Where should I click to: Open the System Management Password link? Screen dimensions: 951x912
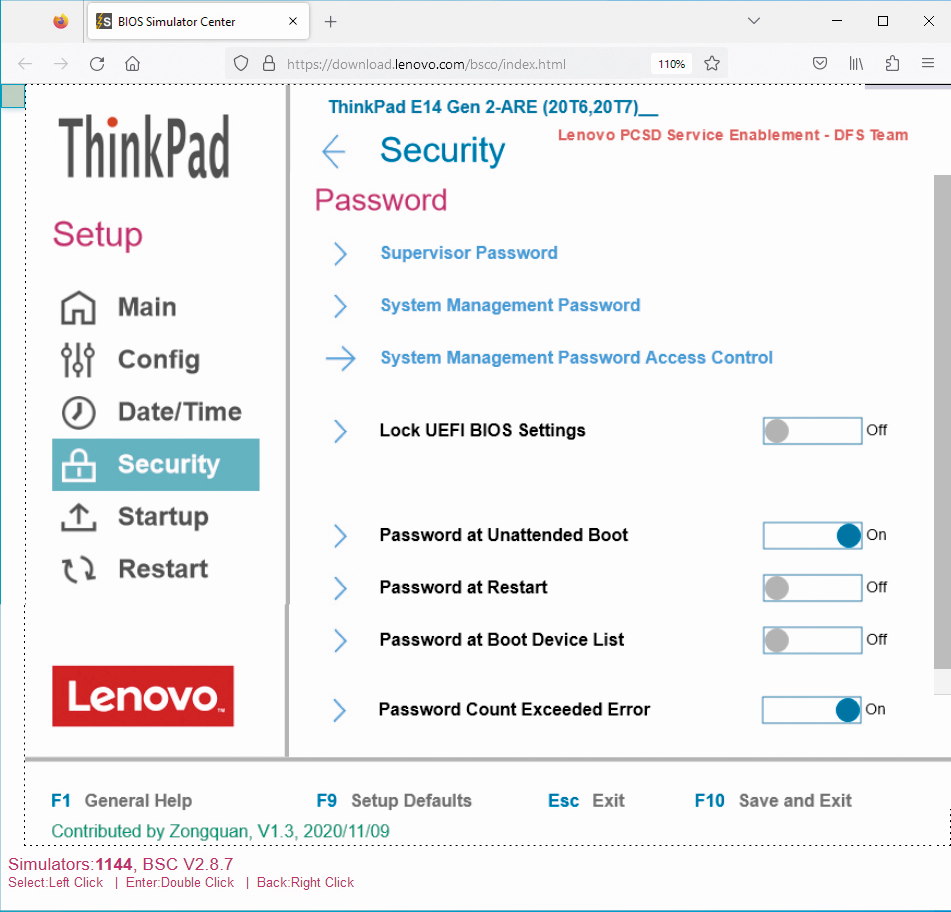[510, 305]
